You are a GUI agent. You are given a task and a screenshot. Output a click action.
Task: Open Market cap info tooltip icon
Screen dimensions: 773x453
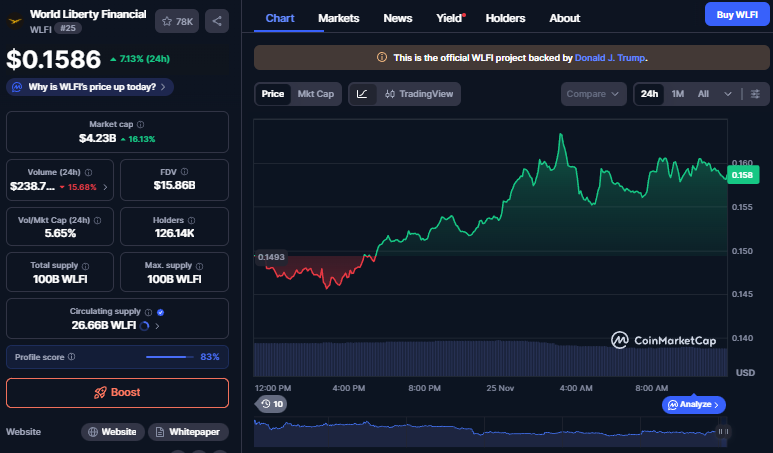tap(141, 125)
